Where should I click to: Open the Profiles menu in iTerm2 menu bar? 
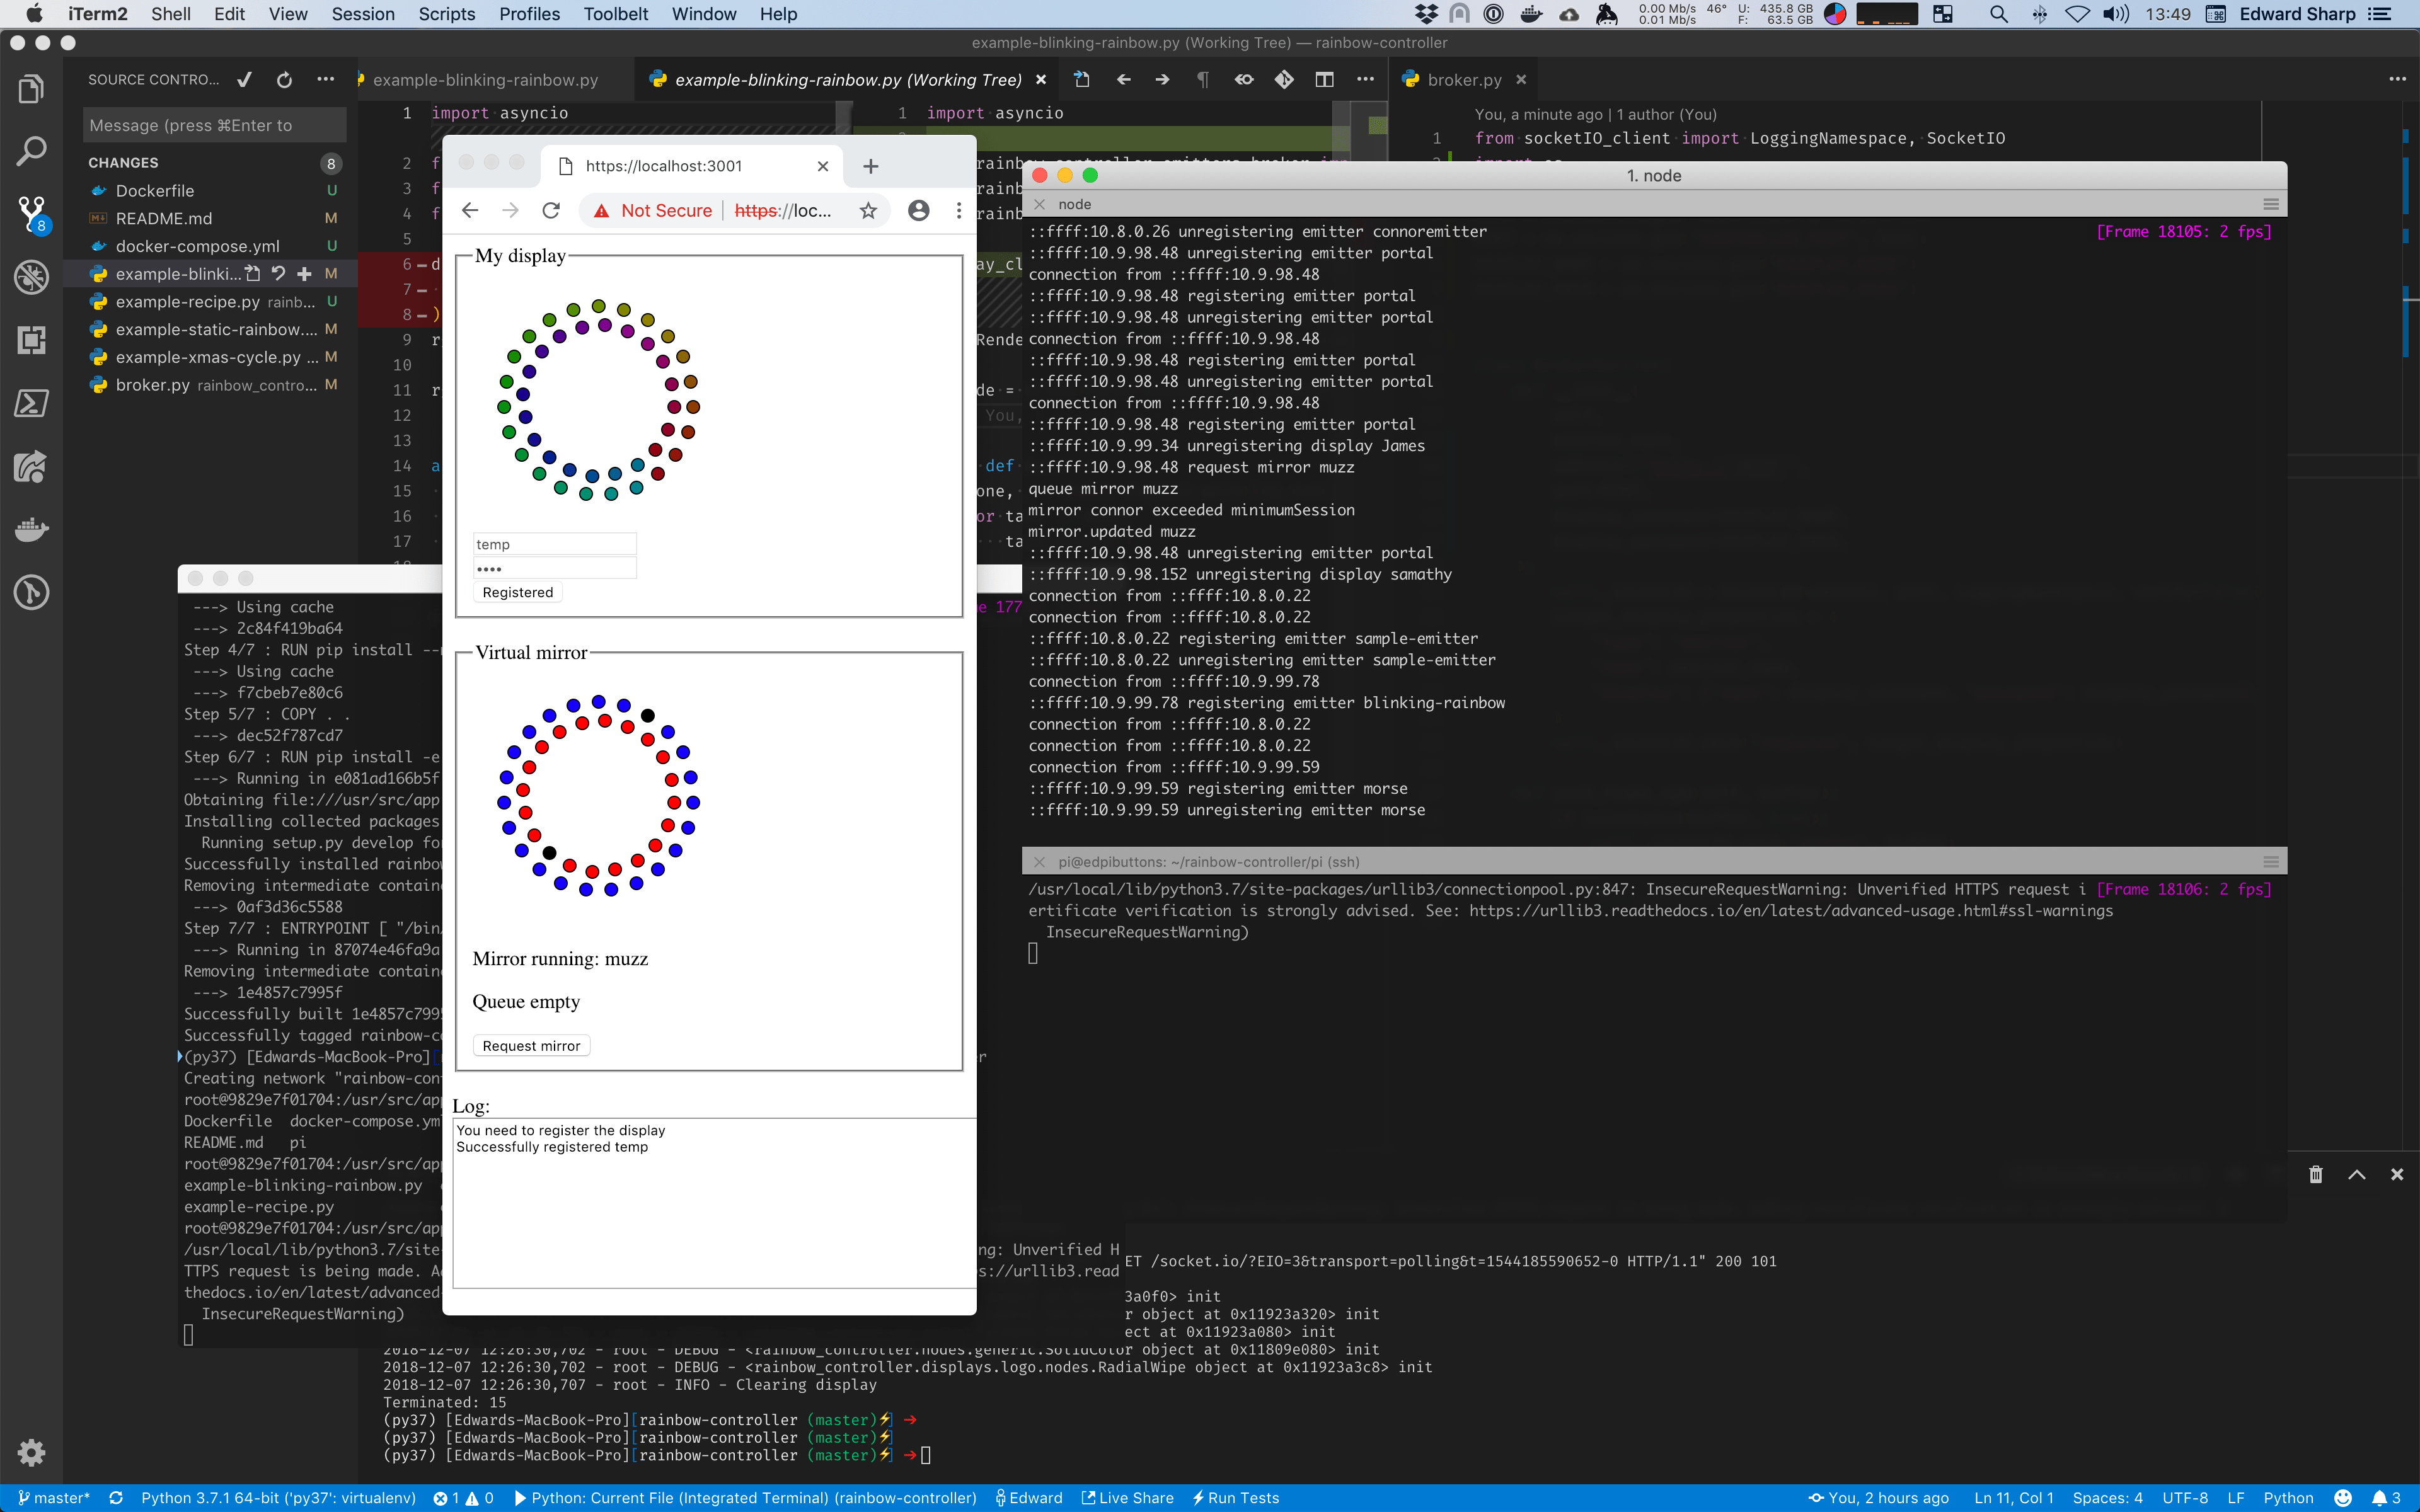coord(529,14)
